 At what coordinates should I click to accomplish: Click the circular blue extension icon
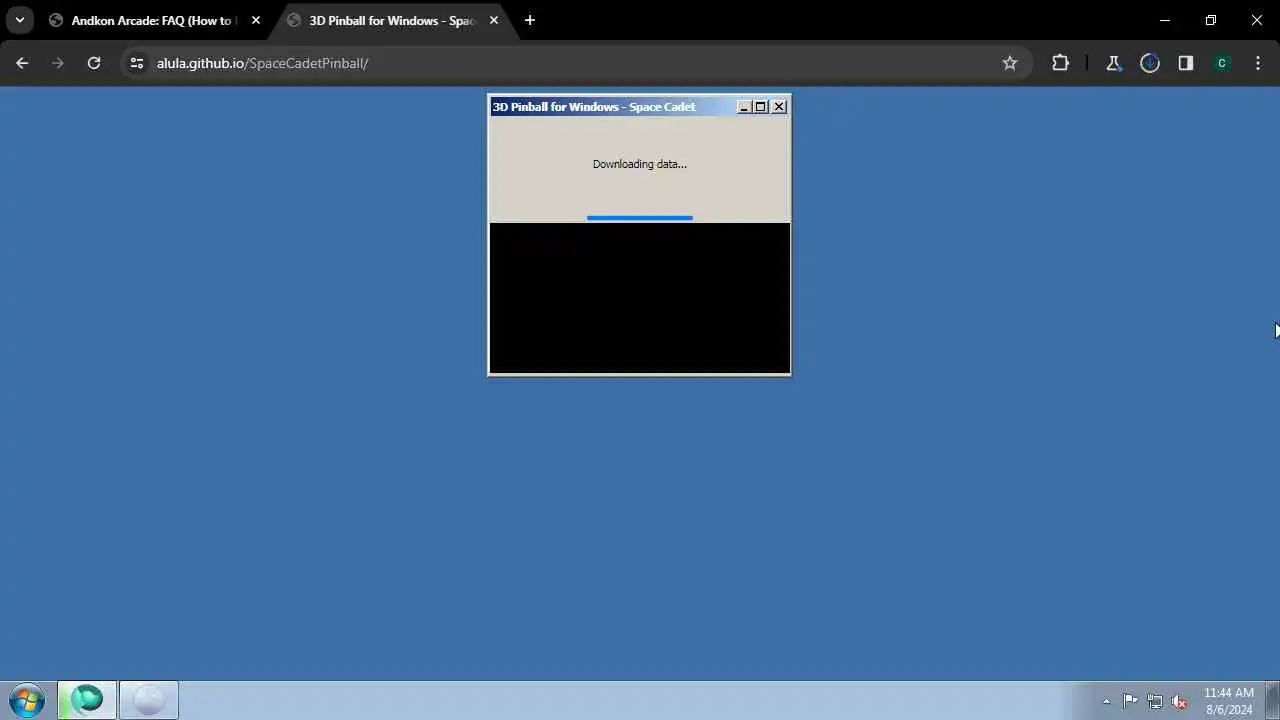[x=1150, y=63]
